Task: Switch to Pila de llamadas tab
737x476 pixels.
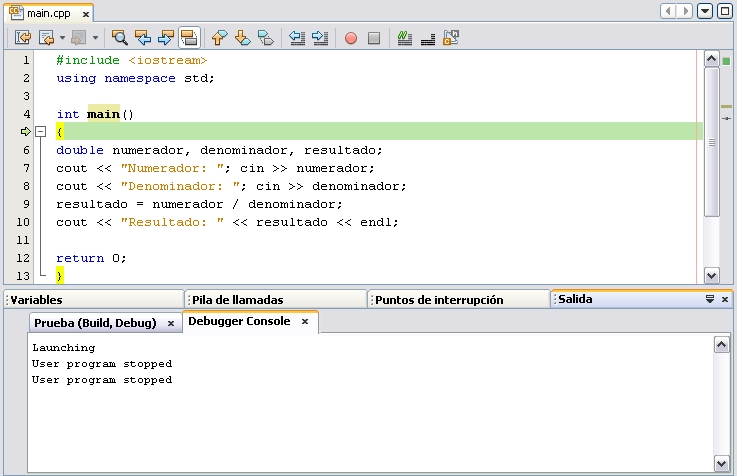Action: 237,299
